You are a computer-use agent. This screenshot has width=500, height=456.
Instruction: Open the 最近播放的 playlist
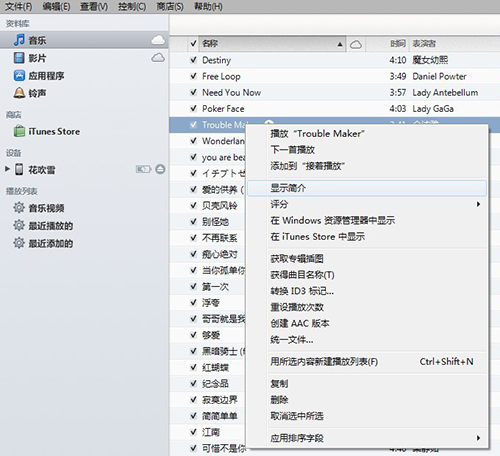pos(51,226)
